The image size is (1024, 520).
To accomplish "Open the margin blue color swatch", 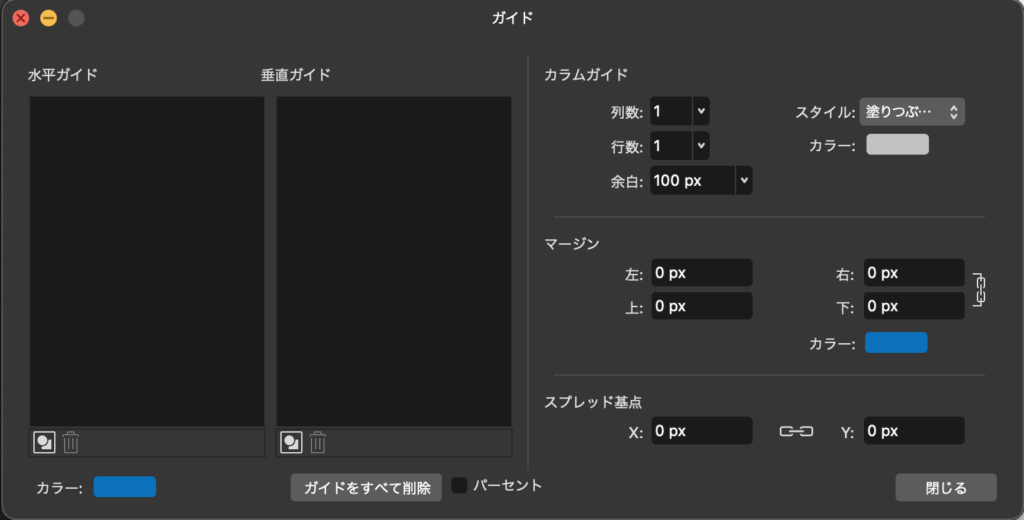I will [896, 343].
